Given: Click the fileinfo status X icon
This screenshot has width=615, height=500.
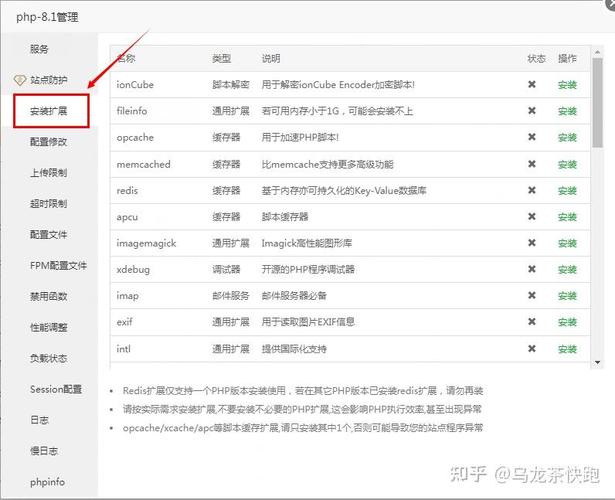Looking at the screenshot, I should pyautogui.click(x=532, y=111).
